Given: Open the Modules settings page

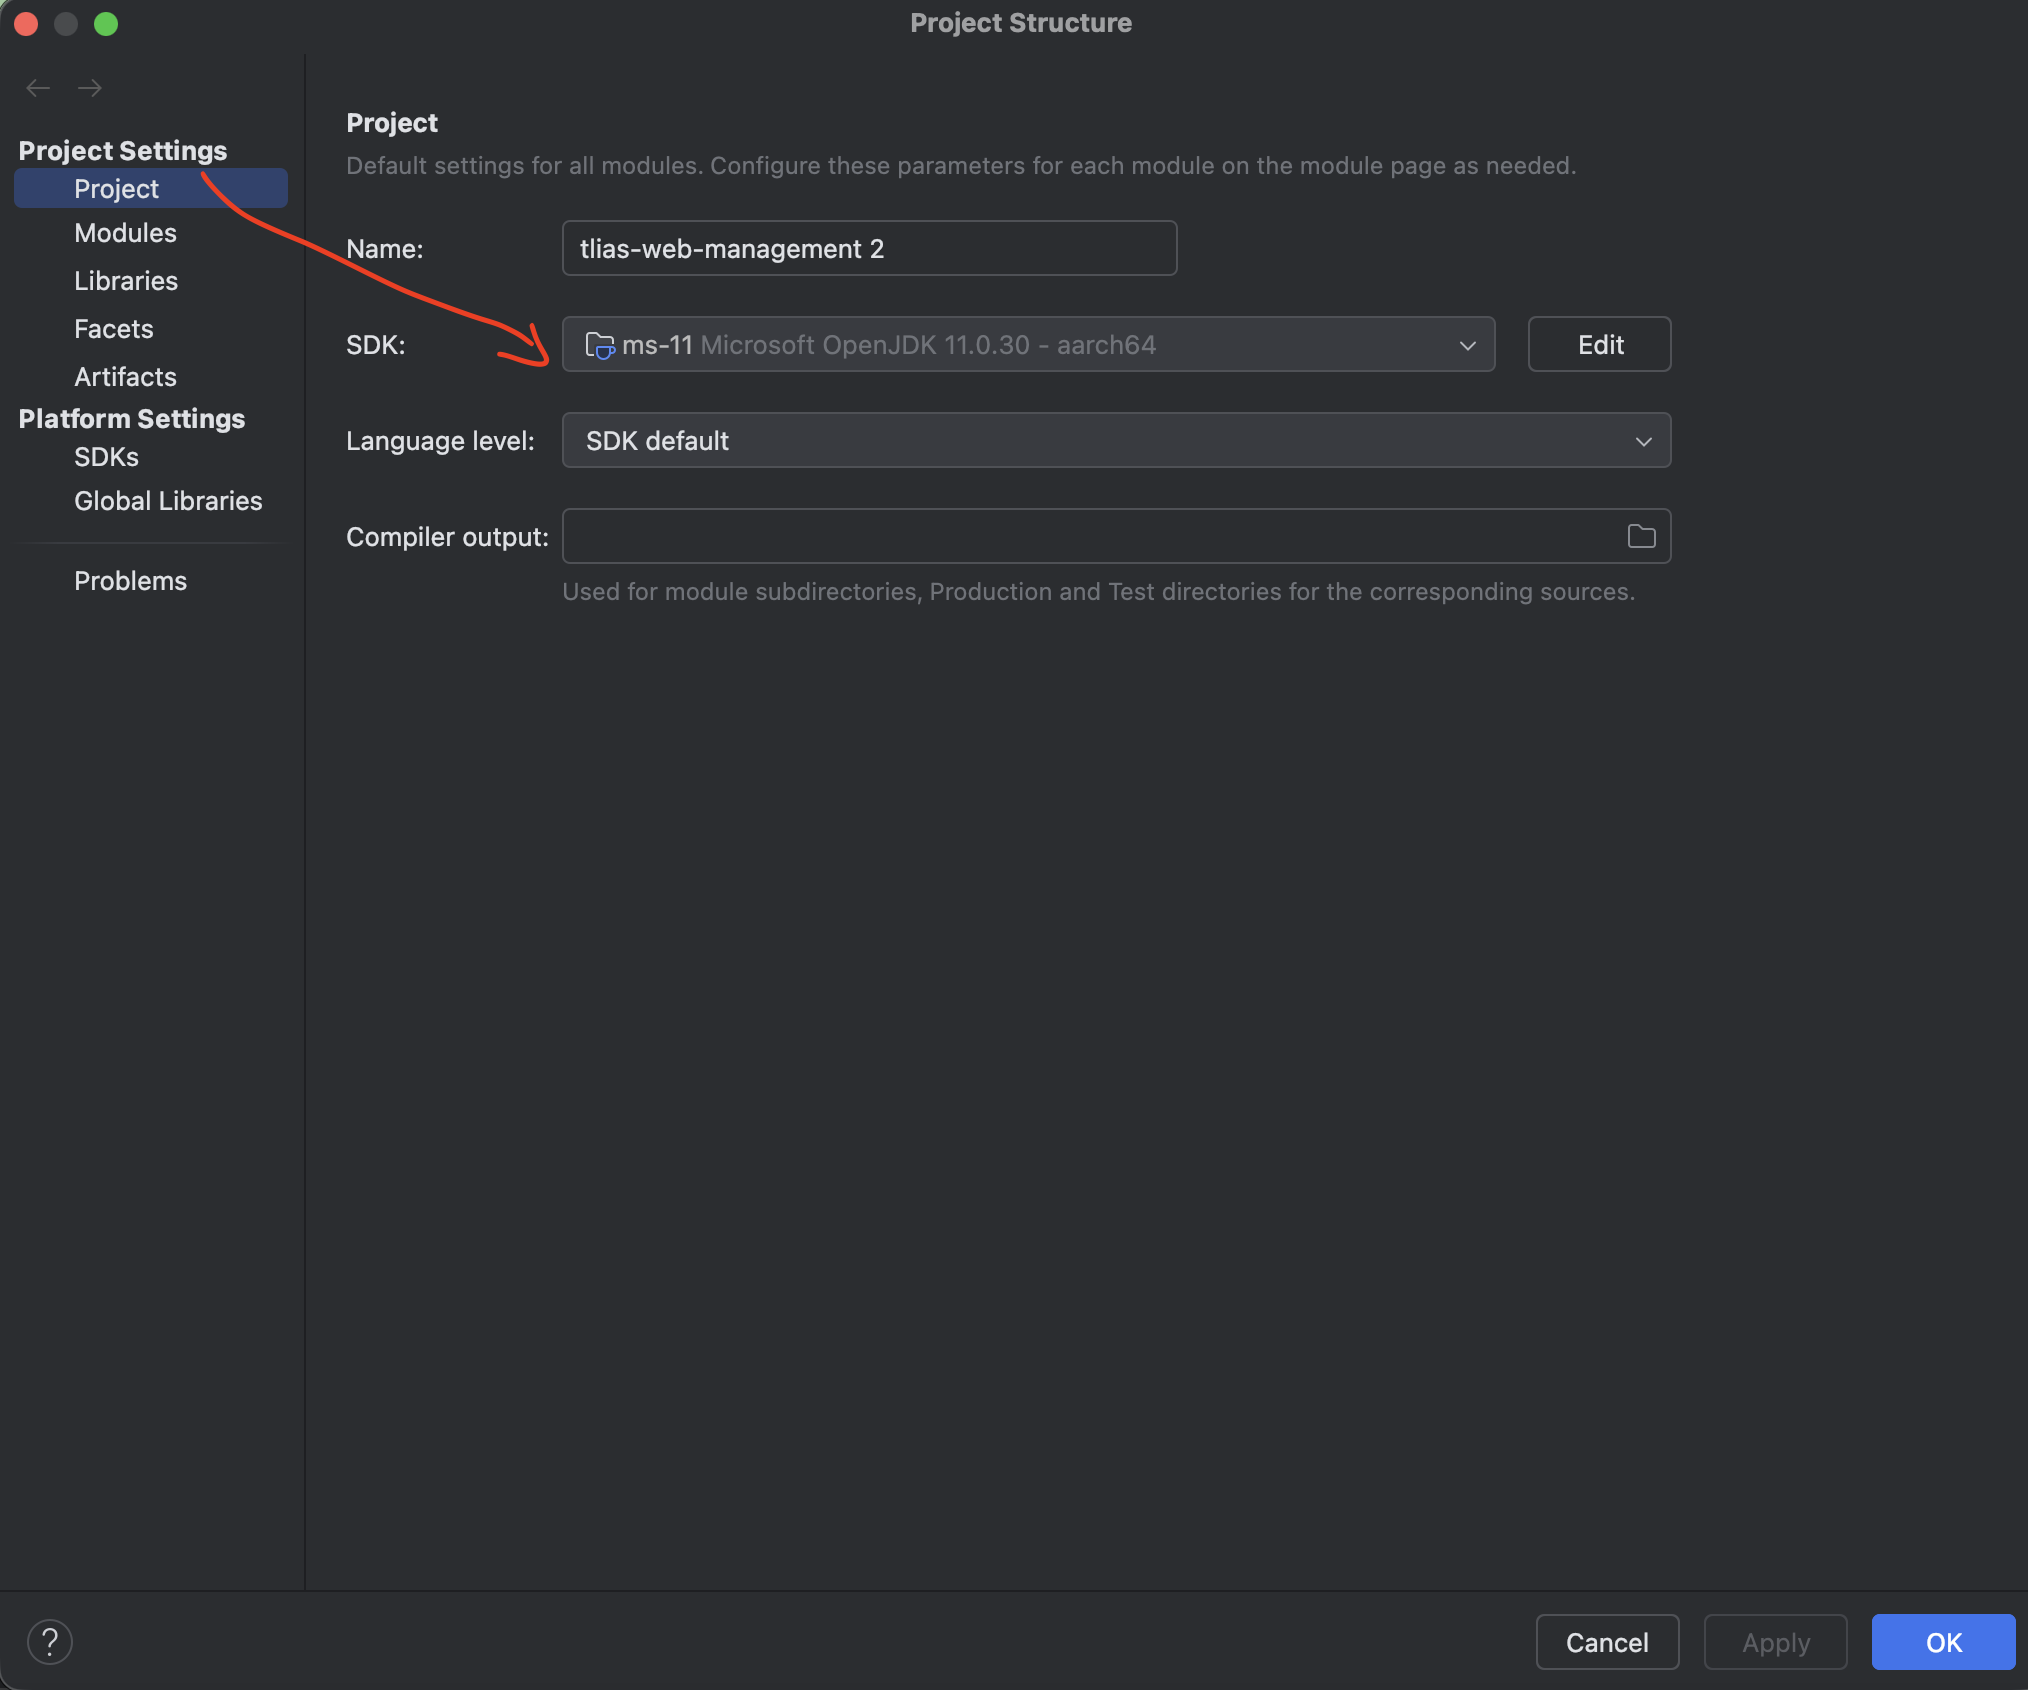Looking at the screenshot, I should click(x=125, y=233).
